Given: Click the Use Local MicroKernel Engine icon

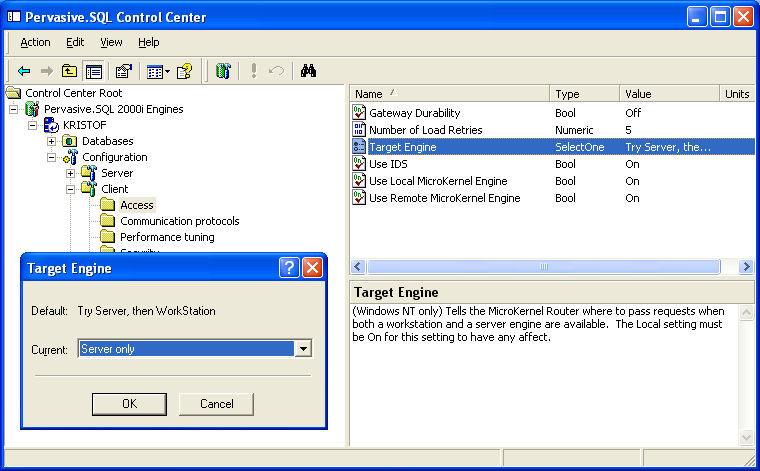Looking at the screenshot, I should 359,180.
